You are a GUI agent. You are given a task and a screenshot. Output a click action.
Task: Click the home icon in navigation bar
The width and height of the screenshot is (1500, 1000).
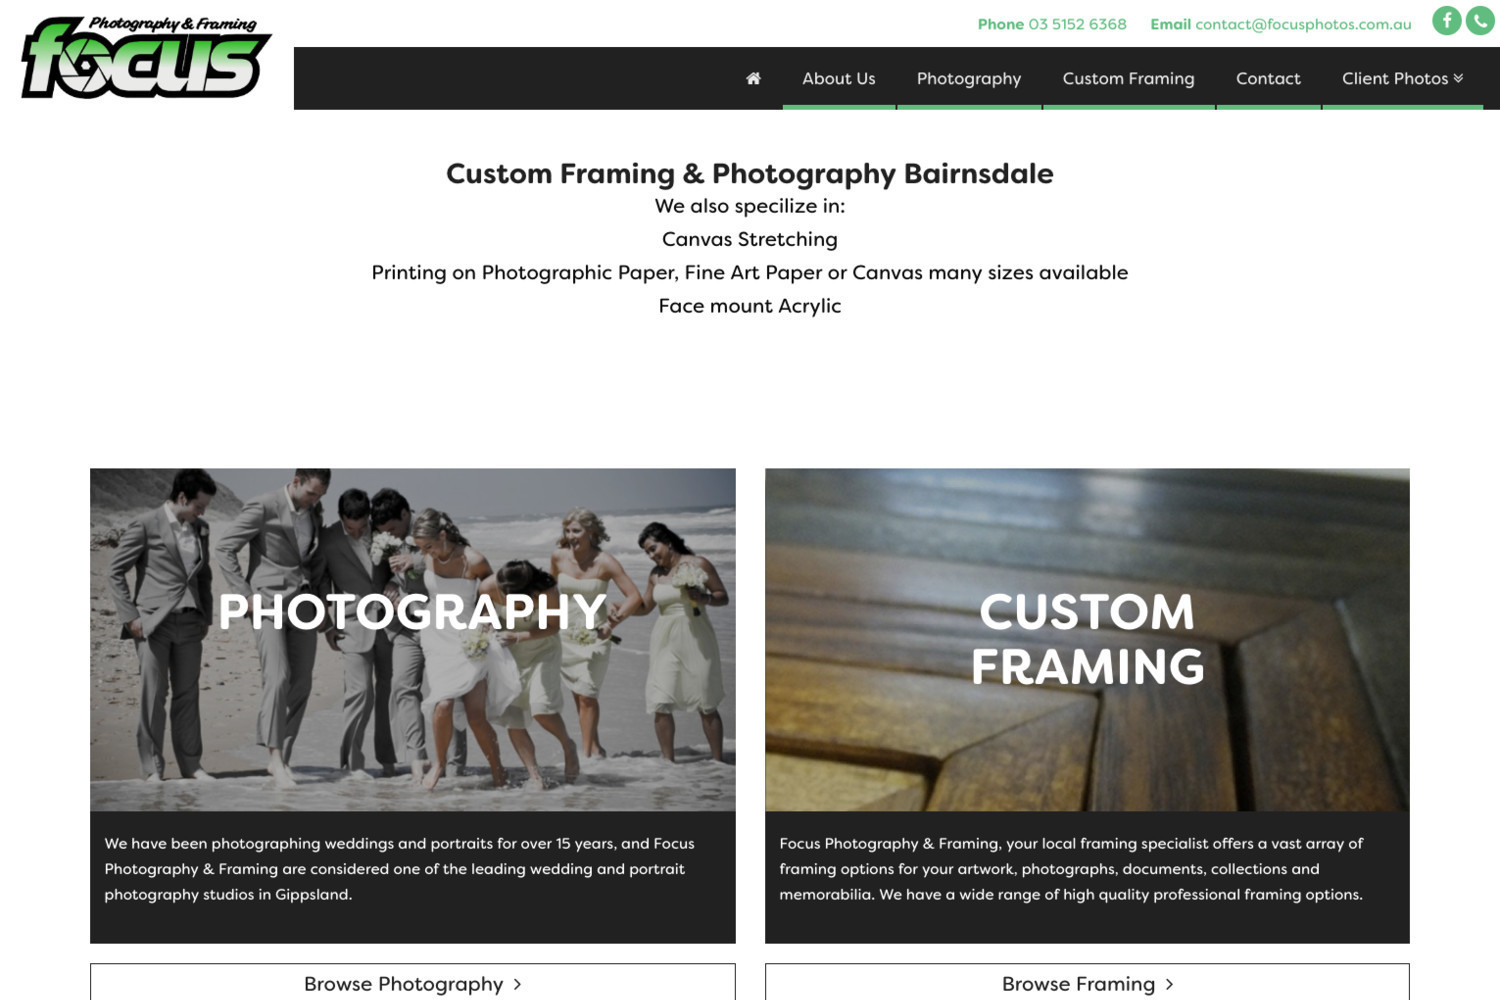click(753, 78)
